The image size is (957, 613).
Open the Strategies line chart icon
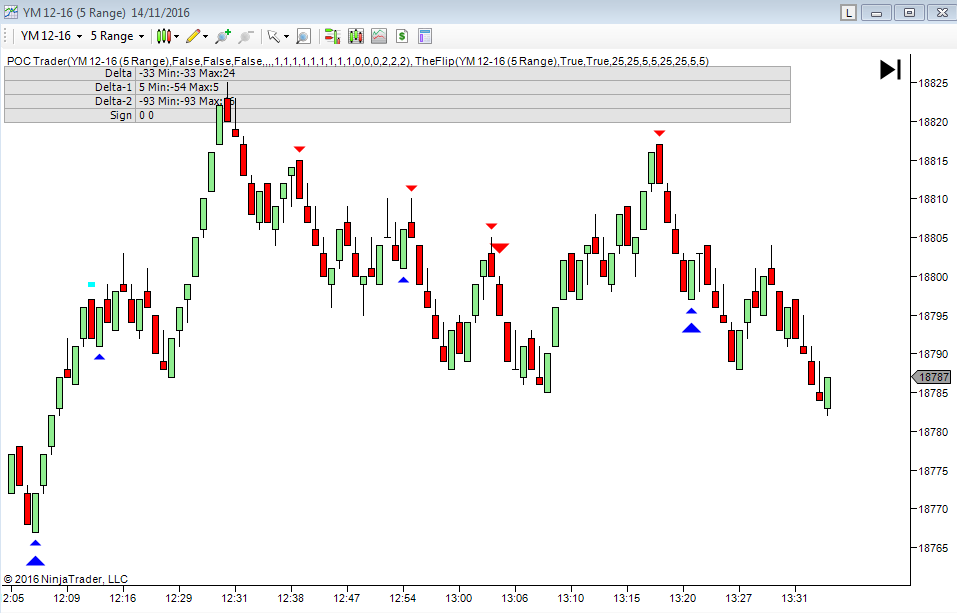pyautogui.click(x=379, y=36)
